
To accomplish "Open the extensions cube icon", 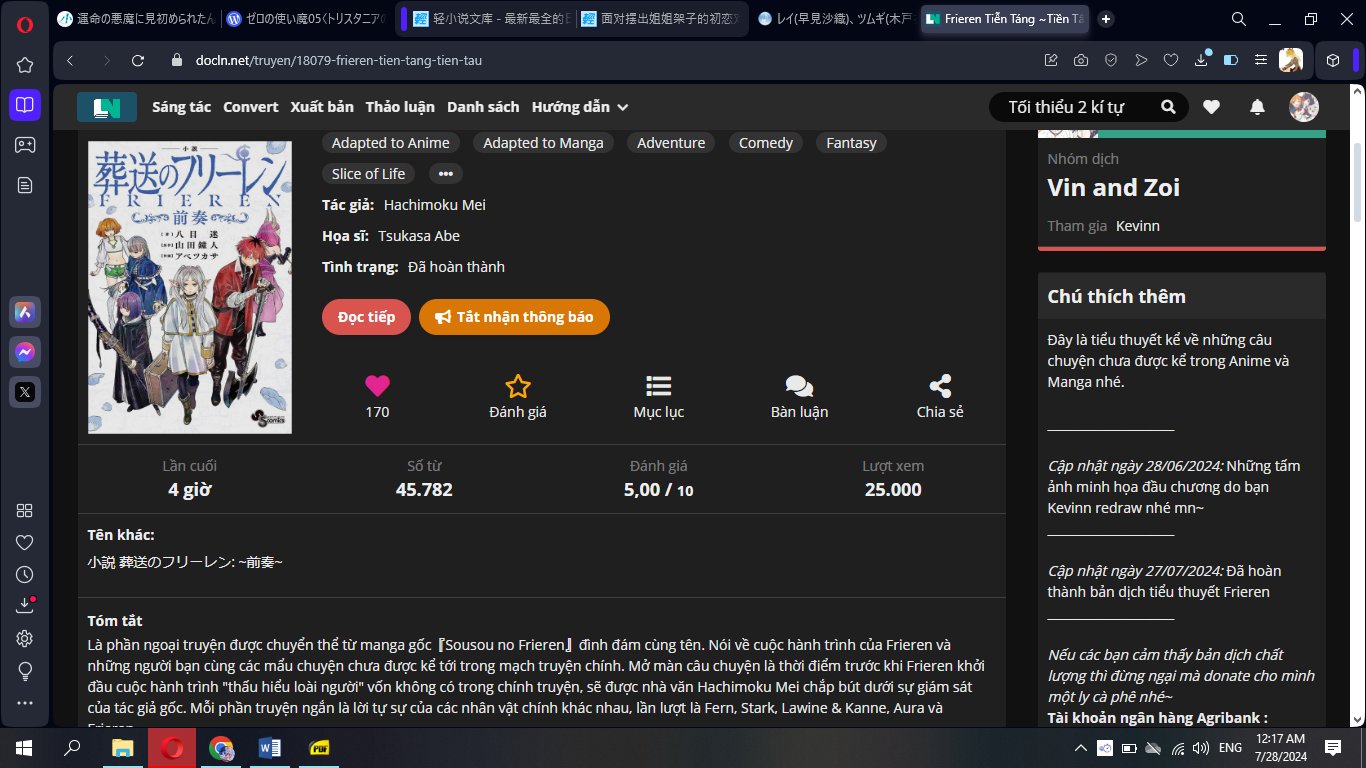I will (x=1333, y=60).
